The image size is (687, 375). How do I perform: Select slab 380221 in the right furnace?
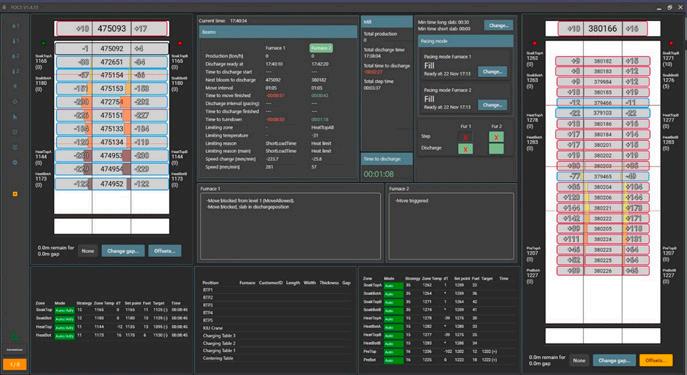coord(603,208)
